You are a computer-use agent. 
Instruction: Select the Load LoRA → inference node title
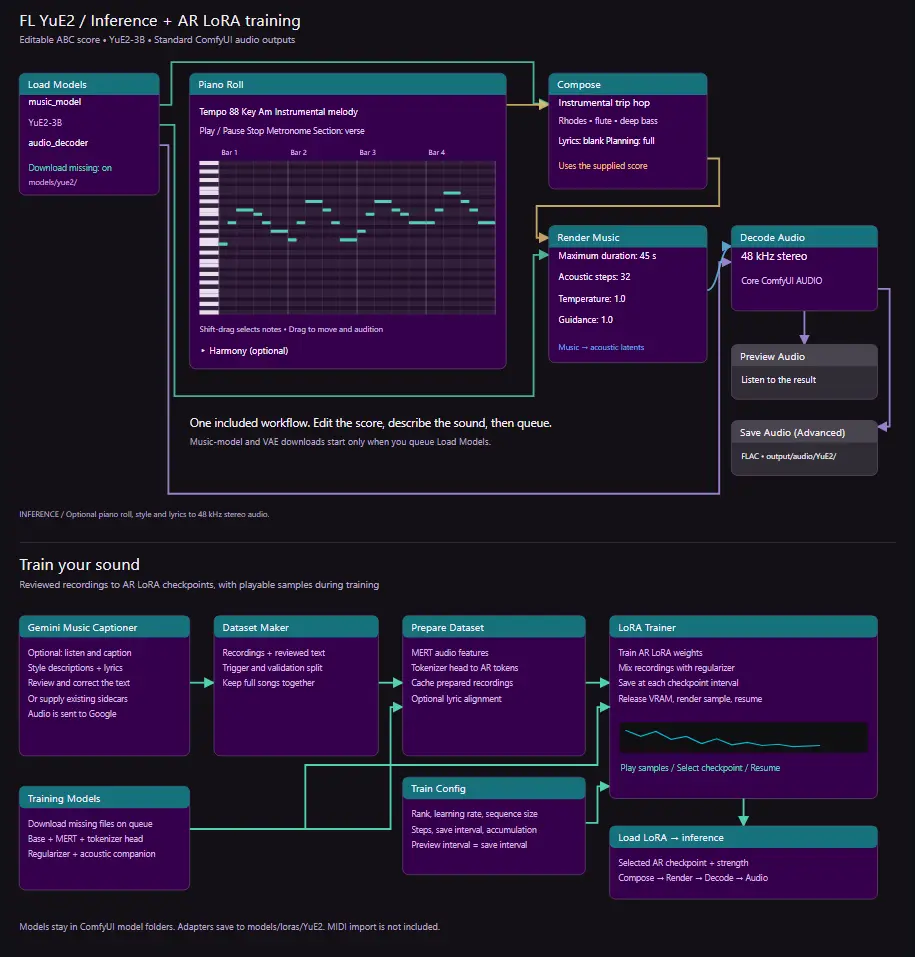click(671, 837)
